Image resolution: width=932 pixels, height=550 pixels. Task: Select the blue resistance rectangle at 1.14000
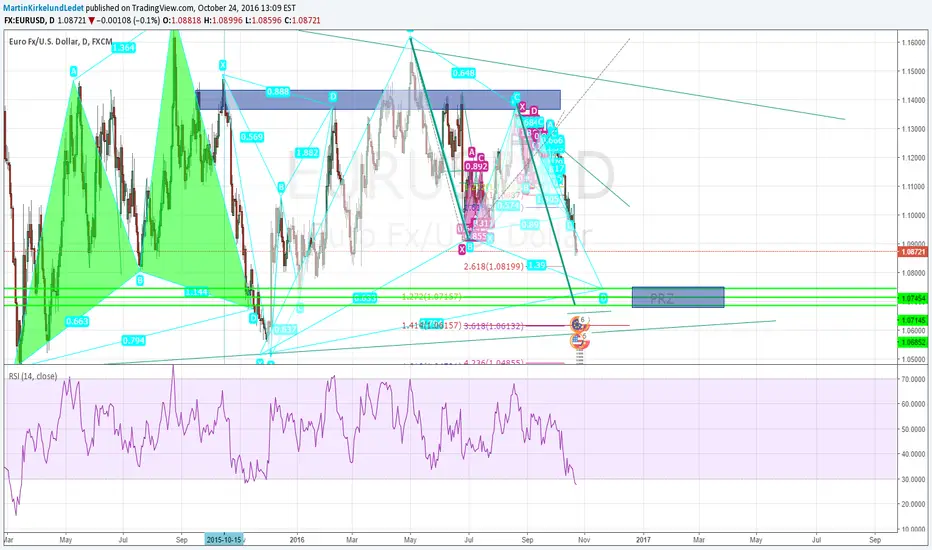(378, 100)
